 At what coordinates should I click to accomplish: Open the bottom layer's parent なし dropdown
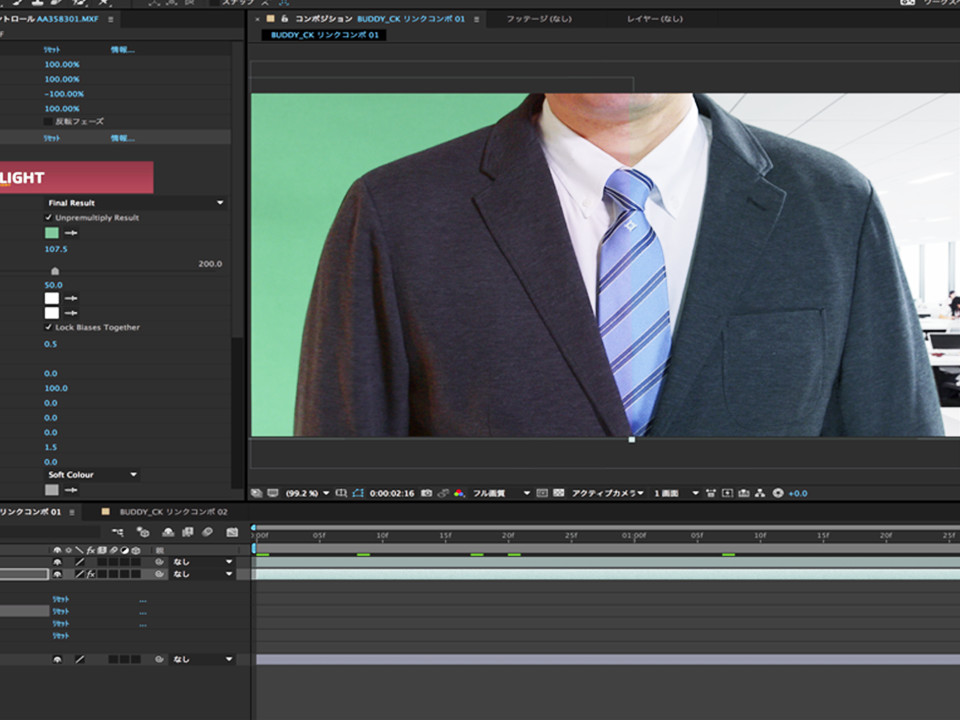point(203,659)
